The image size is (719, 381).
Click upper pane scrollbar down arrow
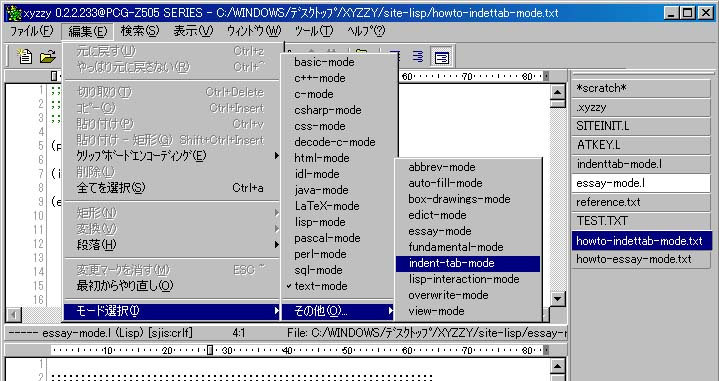[x=558, y=298]
